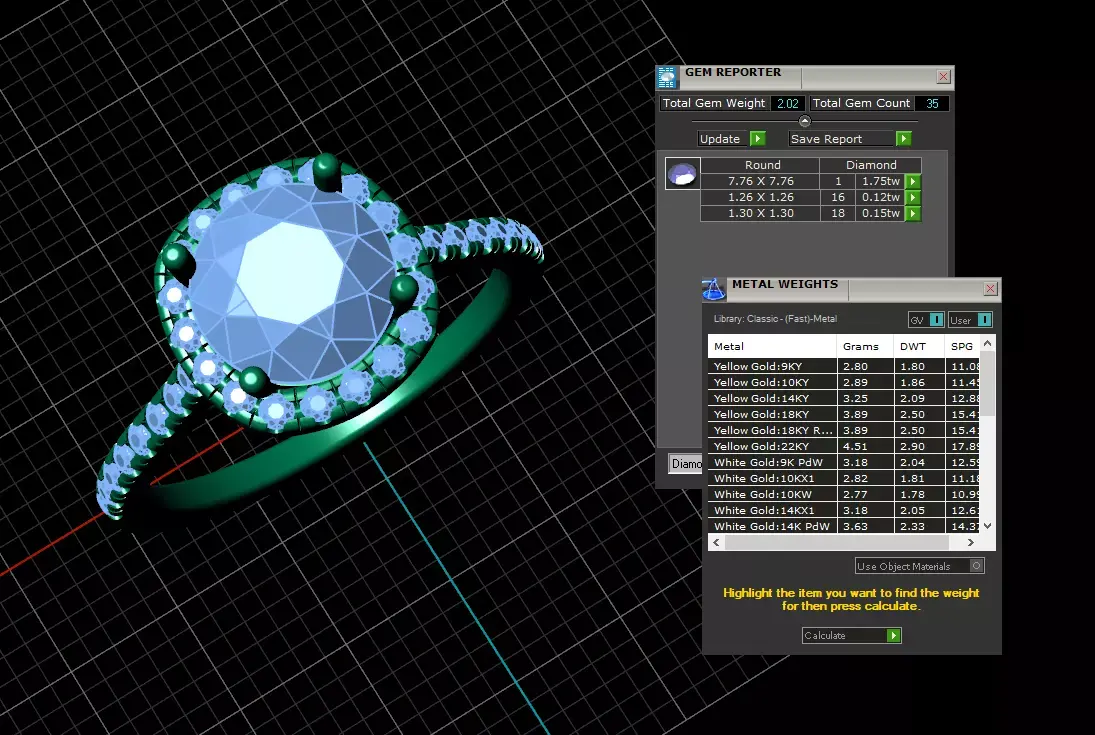Select the White Gold:14KX1 row

[x=844, y=511]
